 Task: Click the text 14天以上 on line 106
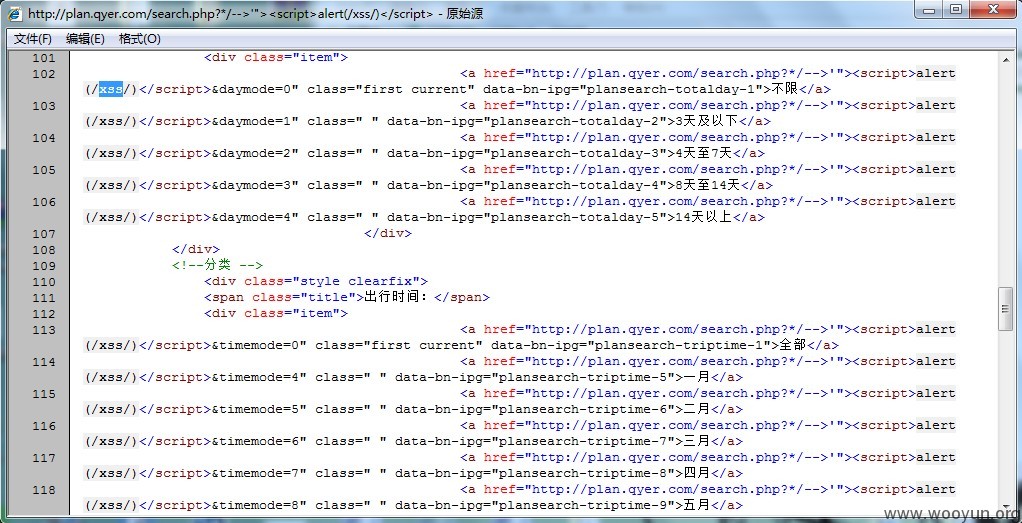point(704,217)
